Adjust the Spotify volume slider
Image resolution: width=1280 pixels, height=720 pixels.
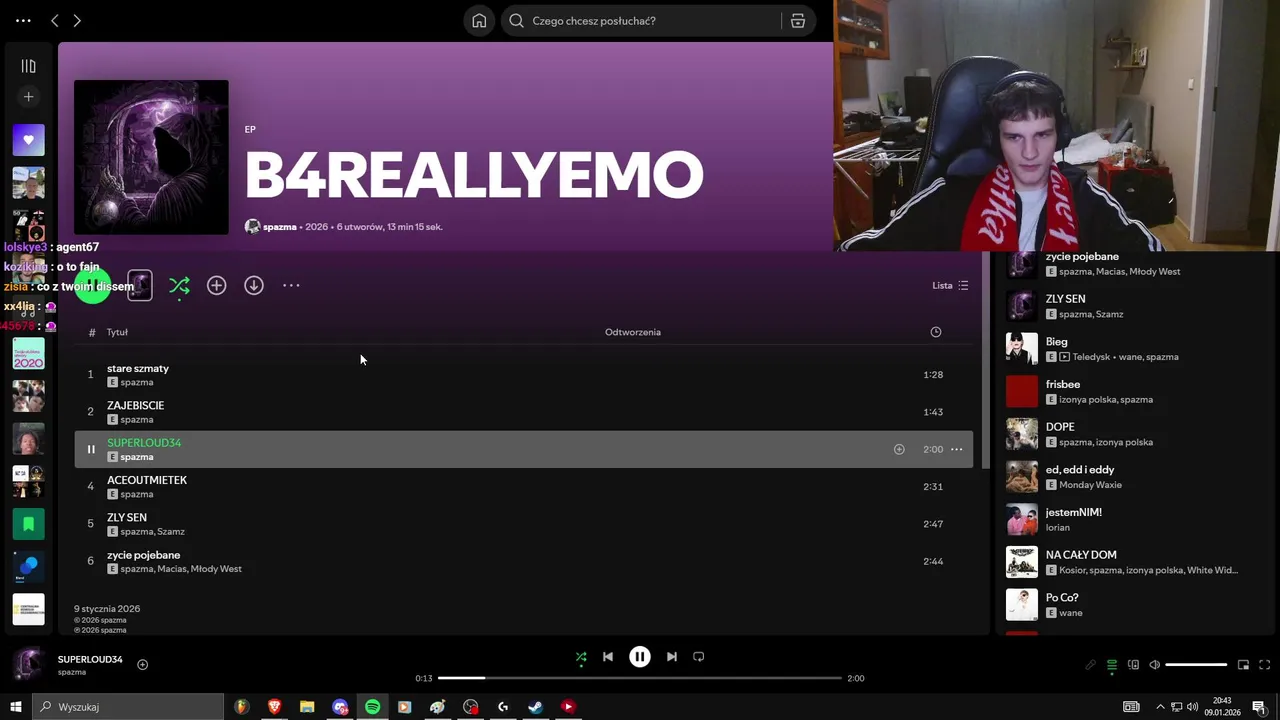1196,665
